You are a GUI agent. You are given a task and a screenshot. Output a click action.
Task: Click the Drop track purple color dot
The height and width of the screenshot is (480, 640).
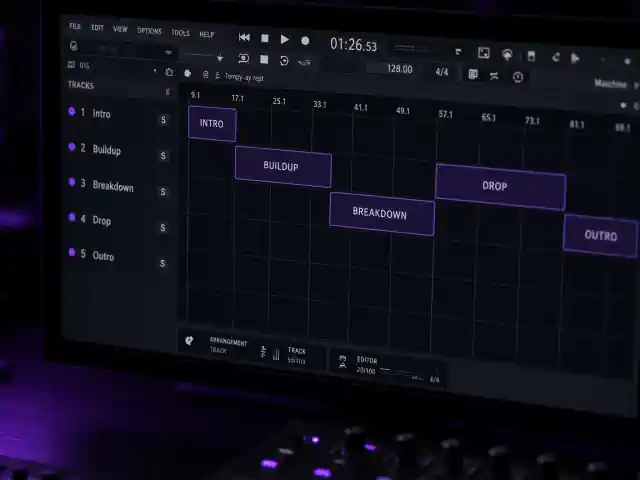pos(72,217)
